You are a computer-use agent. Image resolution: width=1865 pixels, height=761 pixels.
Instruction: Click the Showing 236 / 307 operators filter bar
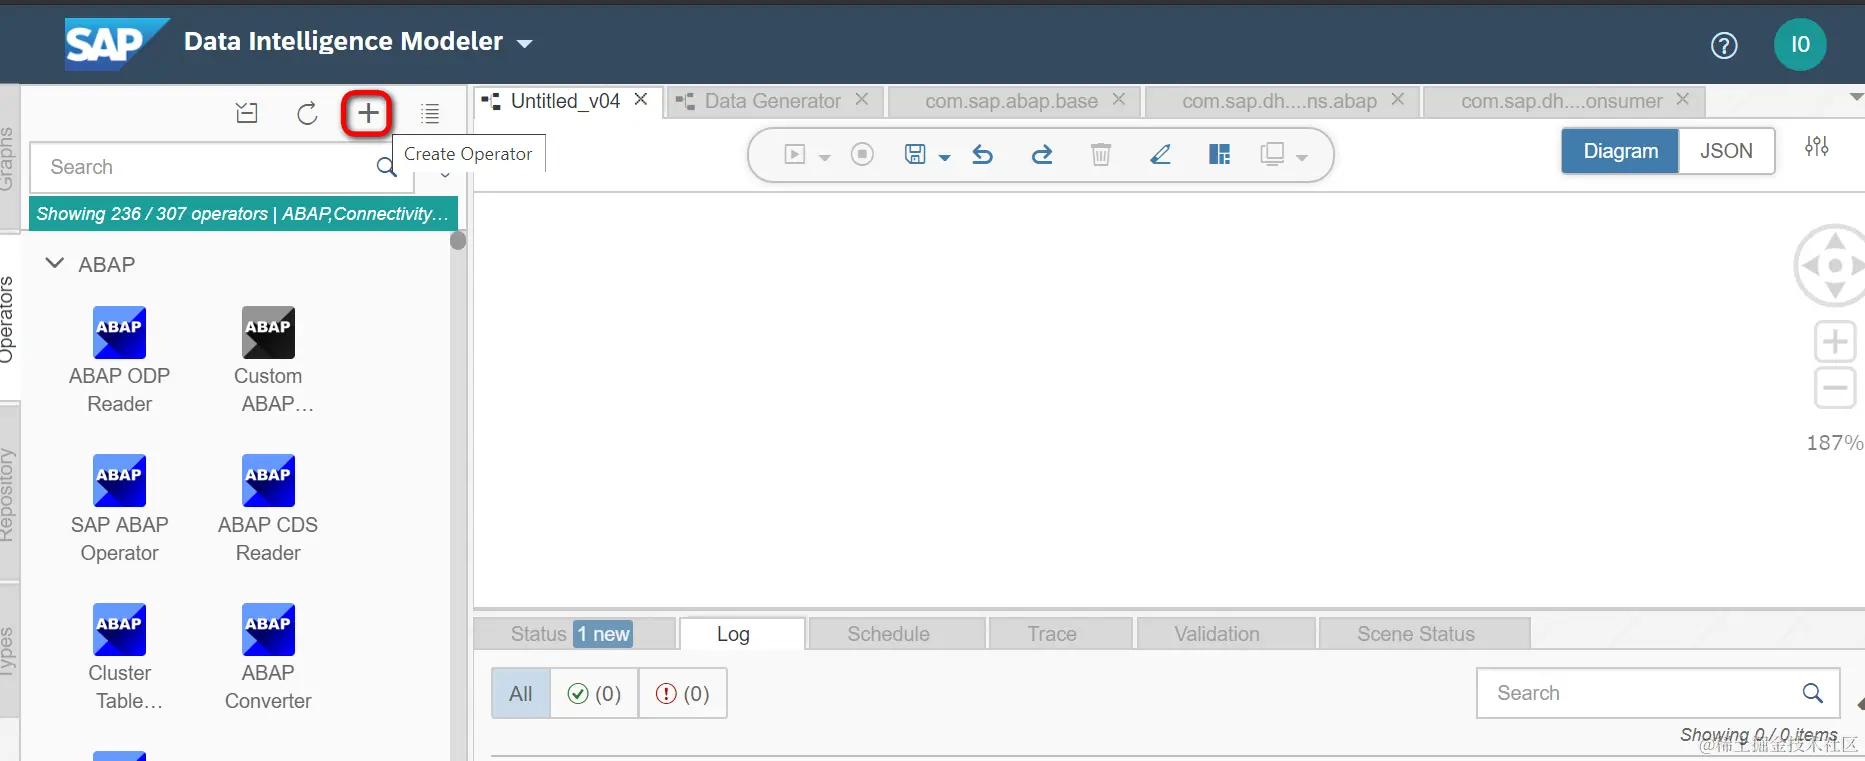243,214
